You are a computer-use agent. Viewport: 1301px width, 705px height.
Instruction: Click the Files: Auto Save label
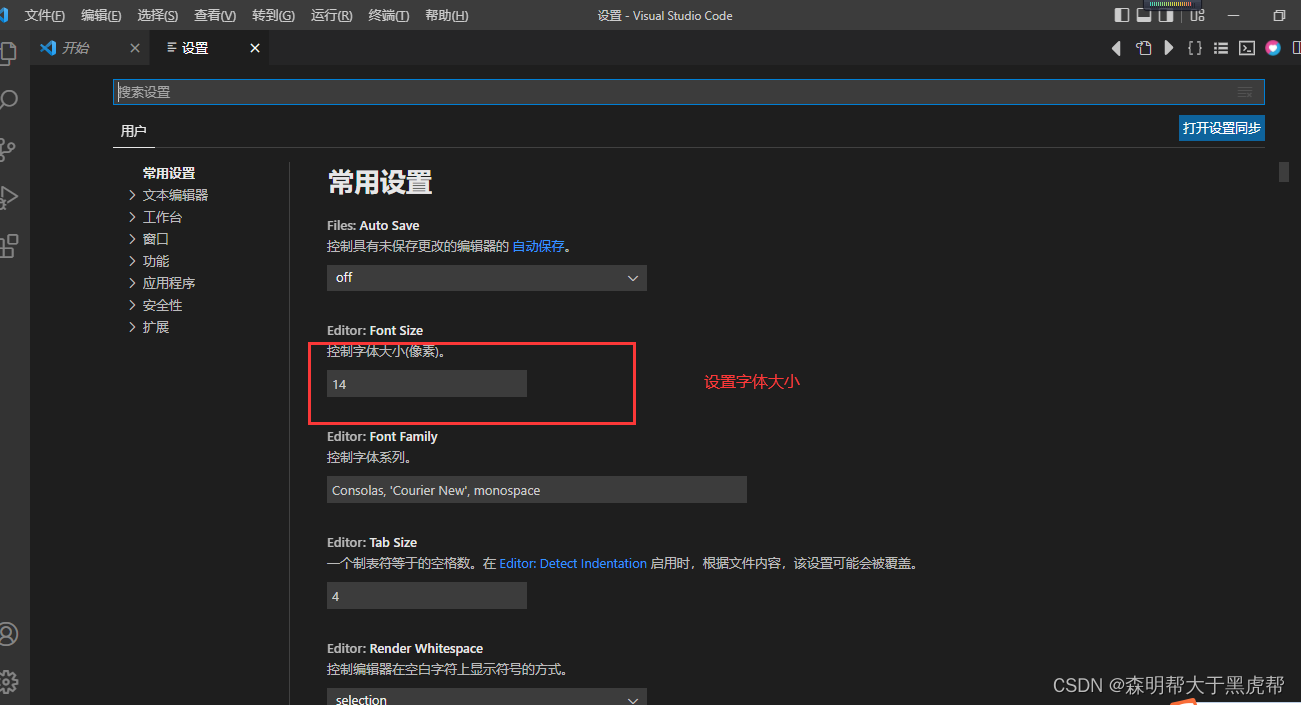click(373, 225)
